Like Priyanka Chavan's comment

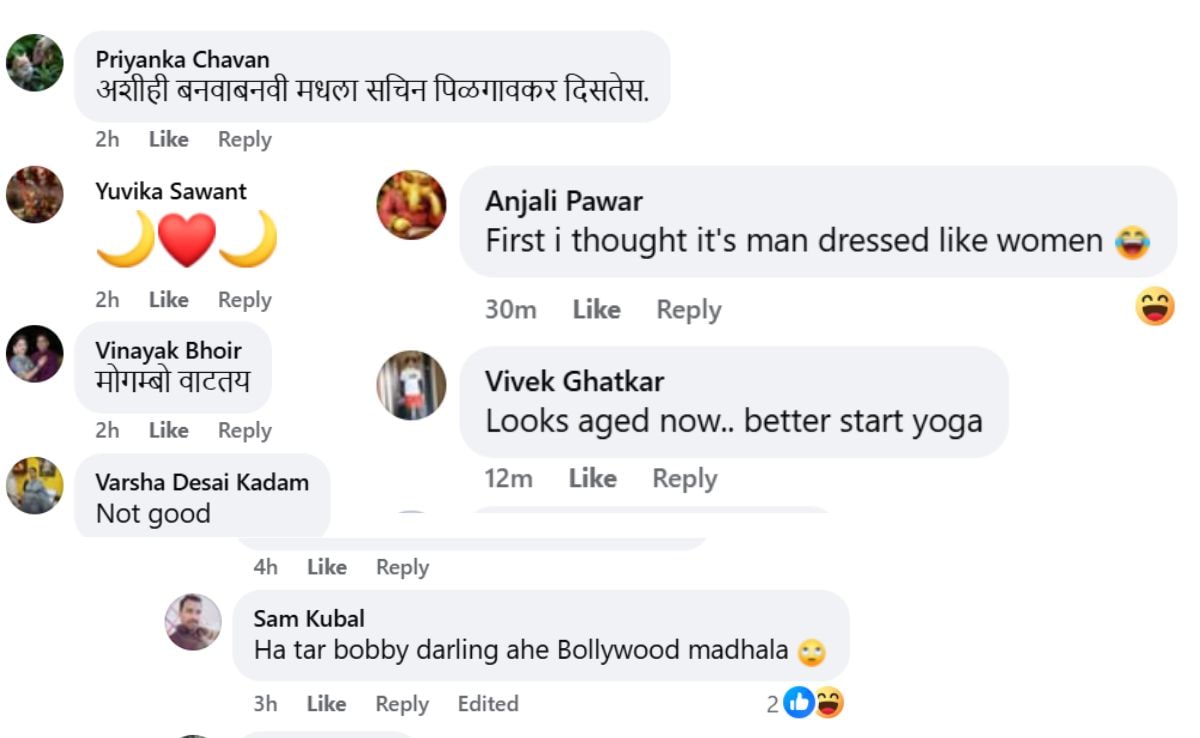pos(168,139)
